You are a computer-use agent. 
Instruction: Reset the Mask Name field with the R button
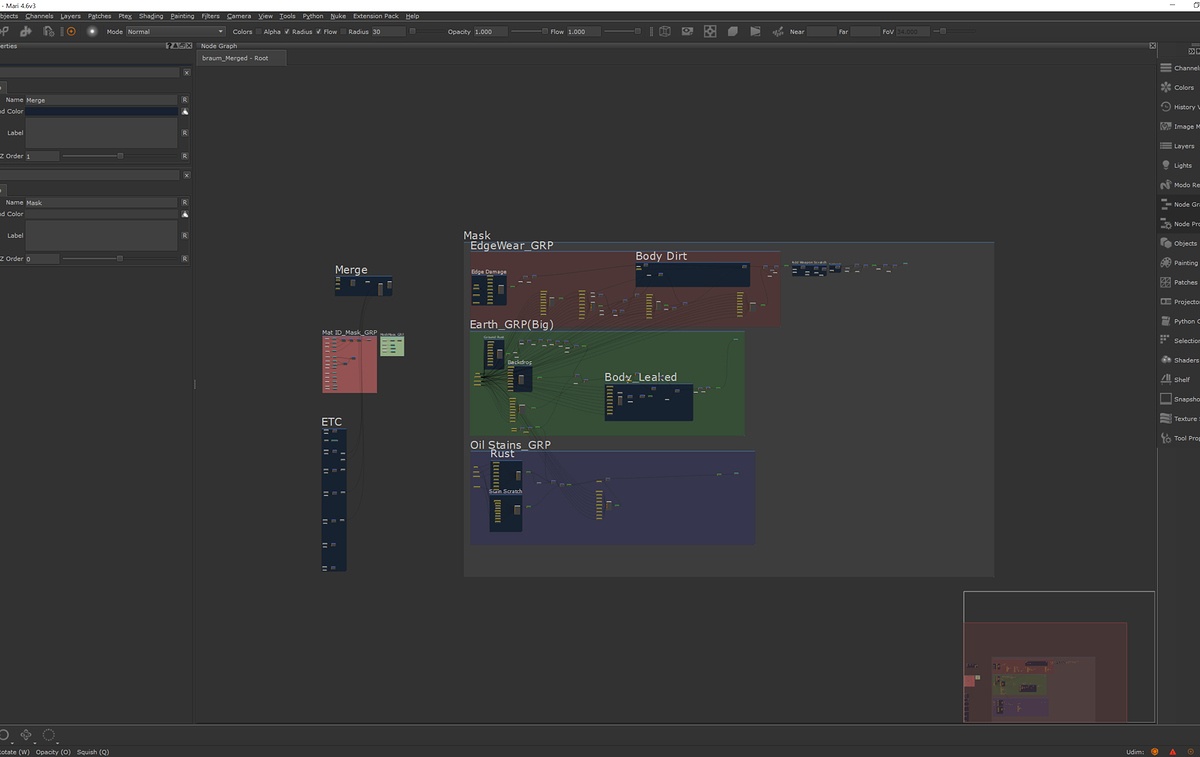point(184,202)
